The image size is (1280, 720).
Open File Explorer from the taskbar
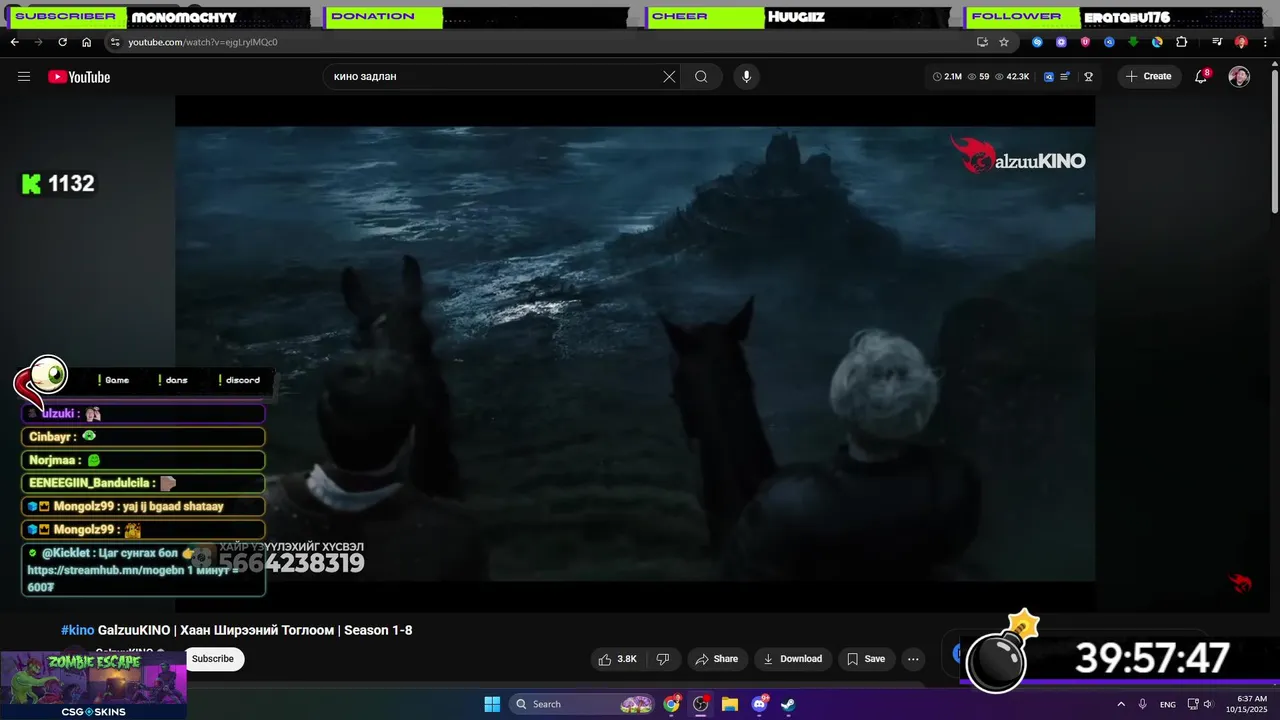point(730,704)
